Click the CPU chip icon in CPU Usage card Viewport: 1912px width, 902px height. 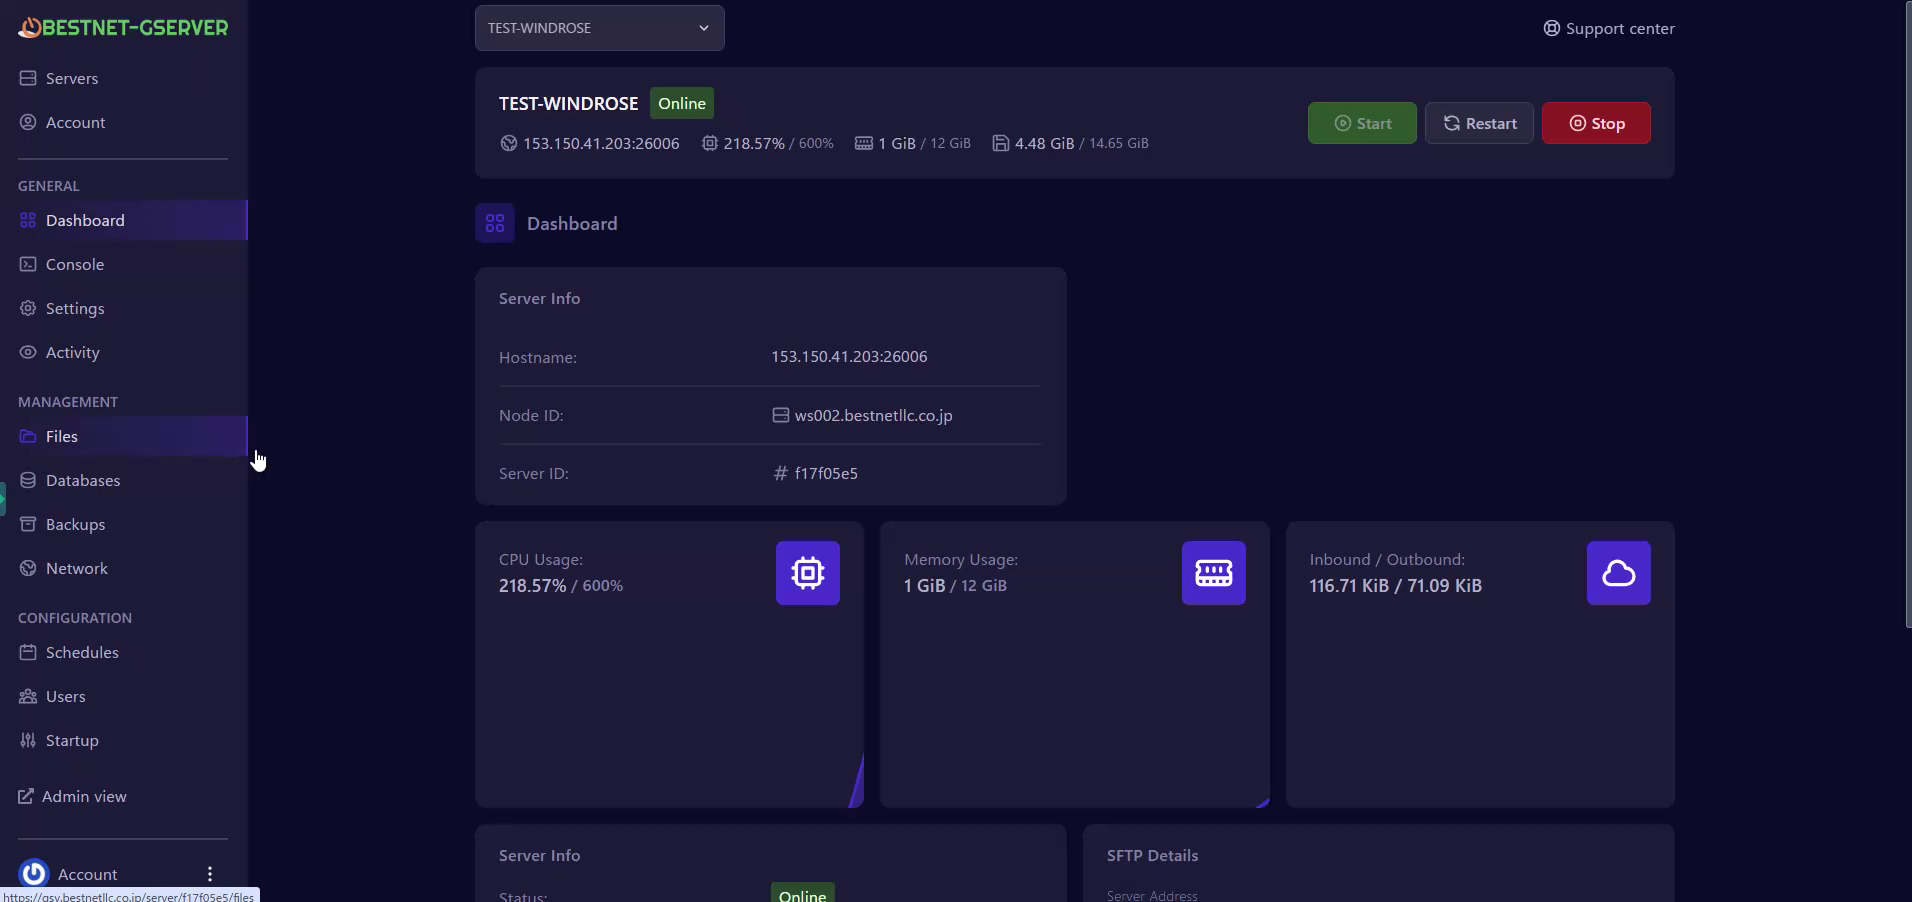(807, 573)
